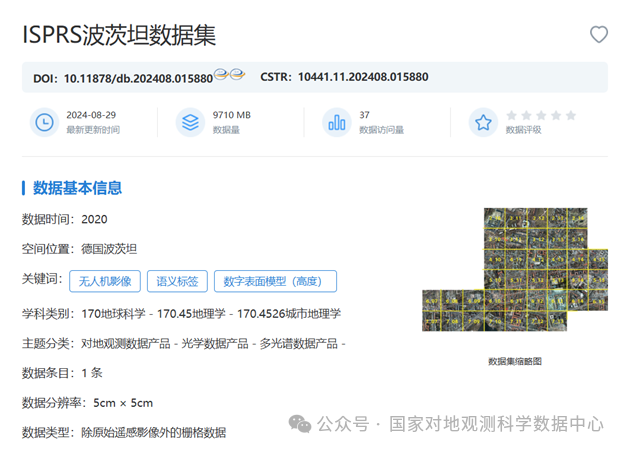Select the 数字表面模型（高度）keyword tag
This screenshot has height=449, width=624.
point(275,281)
